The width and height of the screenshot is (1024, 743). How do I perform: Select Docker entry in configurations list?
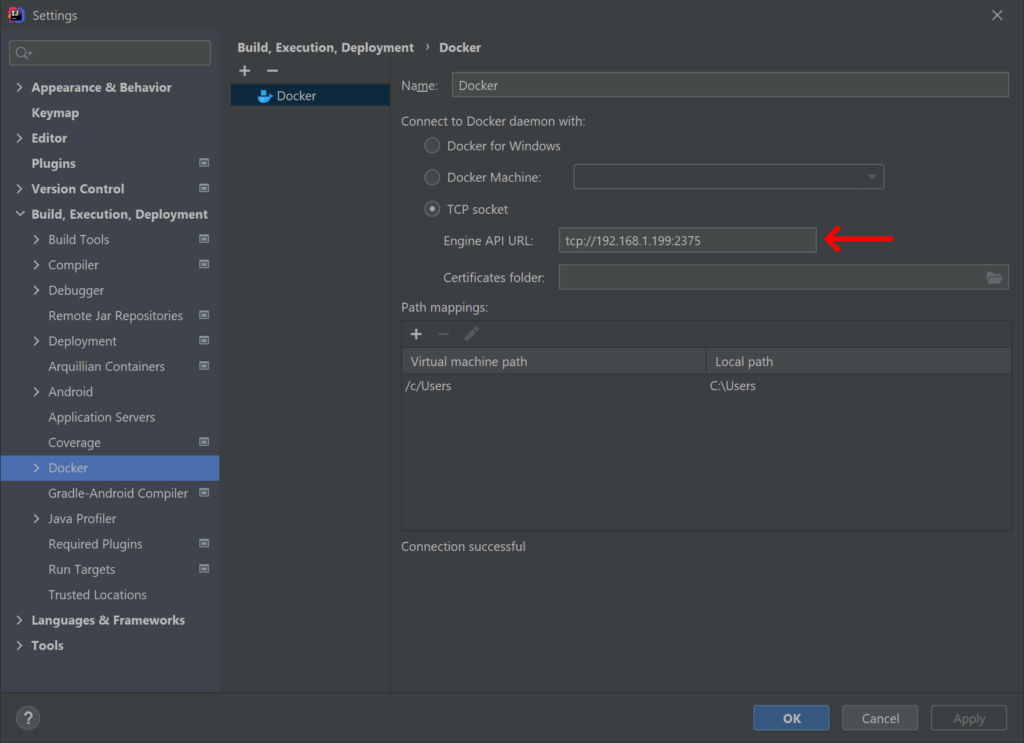(310, 96)
